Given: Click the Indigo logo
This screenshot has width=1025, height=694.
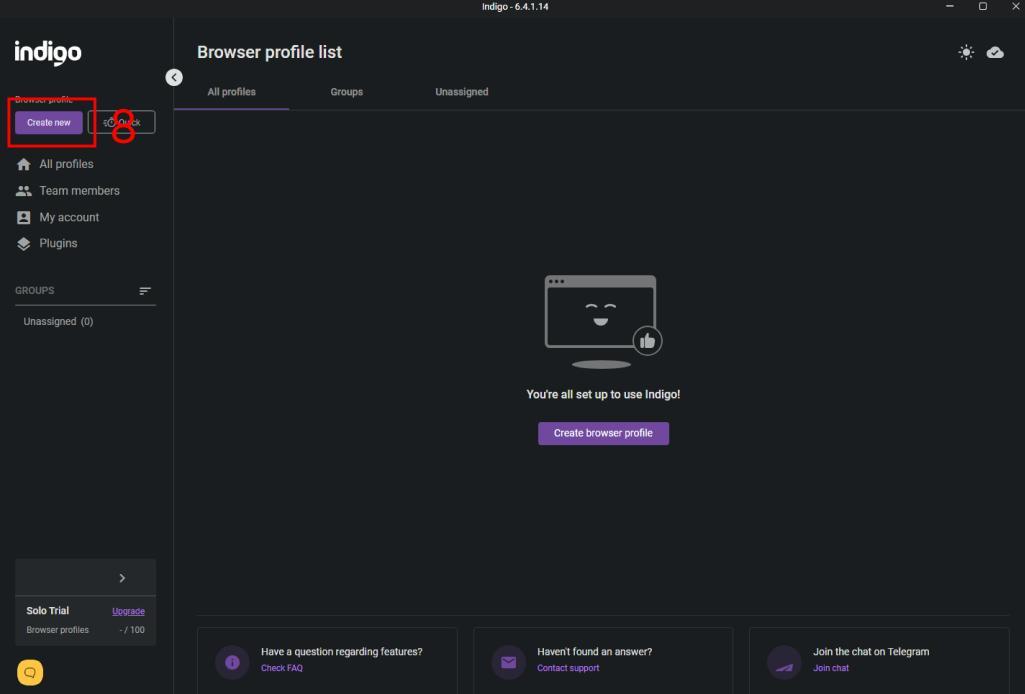Looking at the screenshot, I should 48,52.
